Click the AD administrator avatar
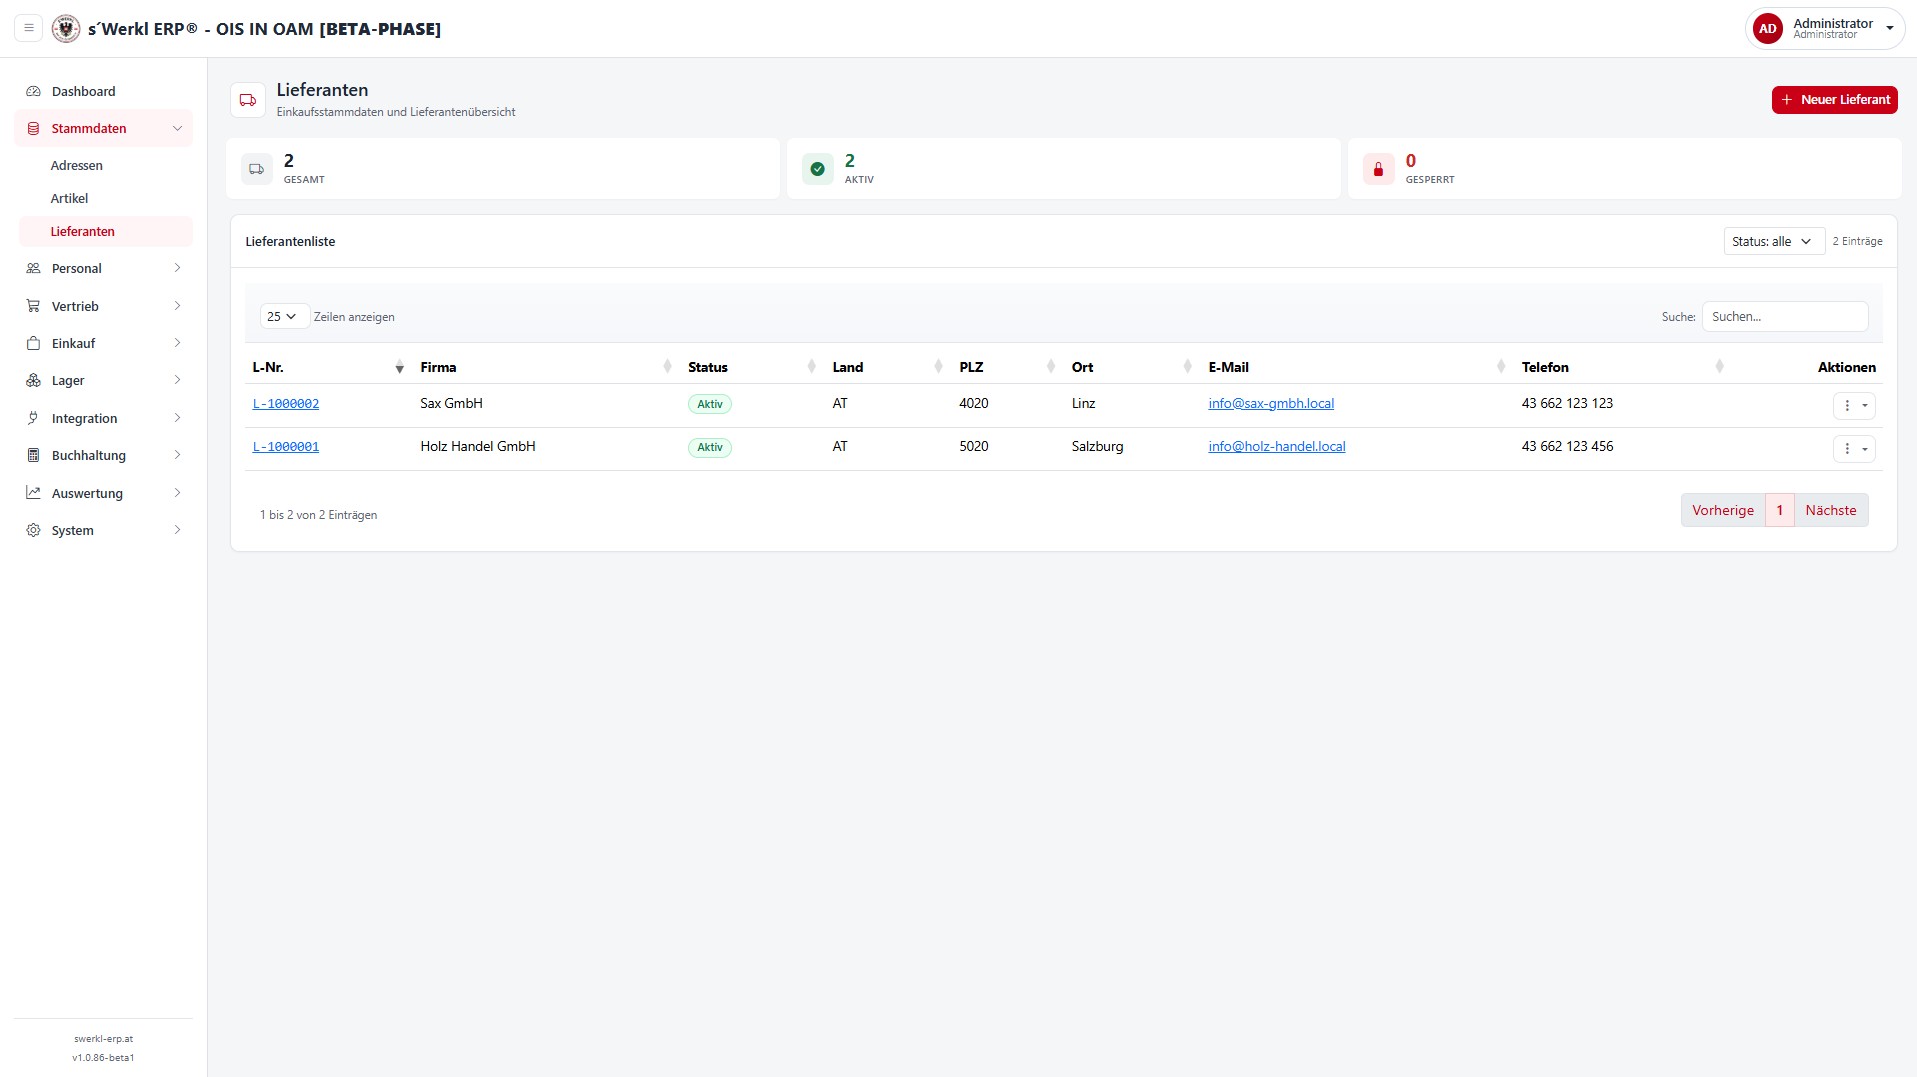The width and height of the screenshot is (1917, 1077). [1767, 28]
